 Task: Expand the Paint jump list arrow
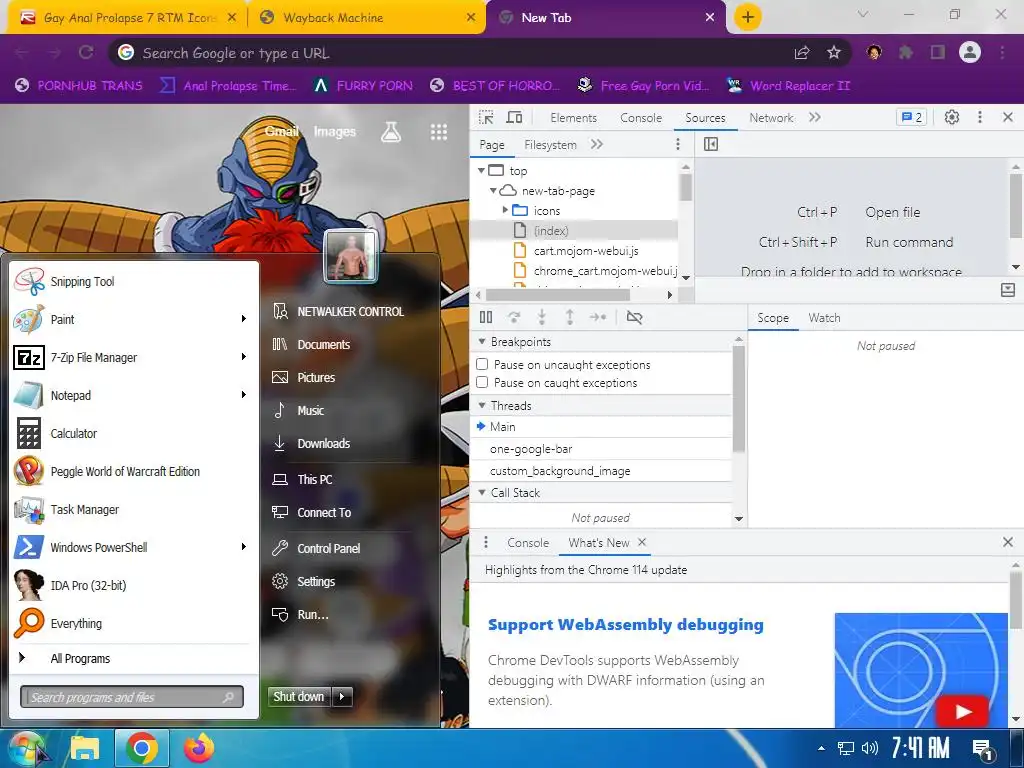pyautogui.click(x=244, y=319)
